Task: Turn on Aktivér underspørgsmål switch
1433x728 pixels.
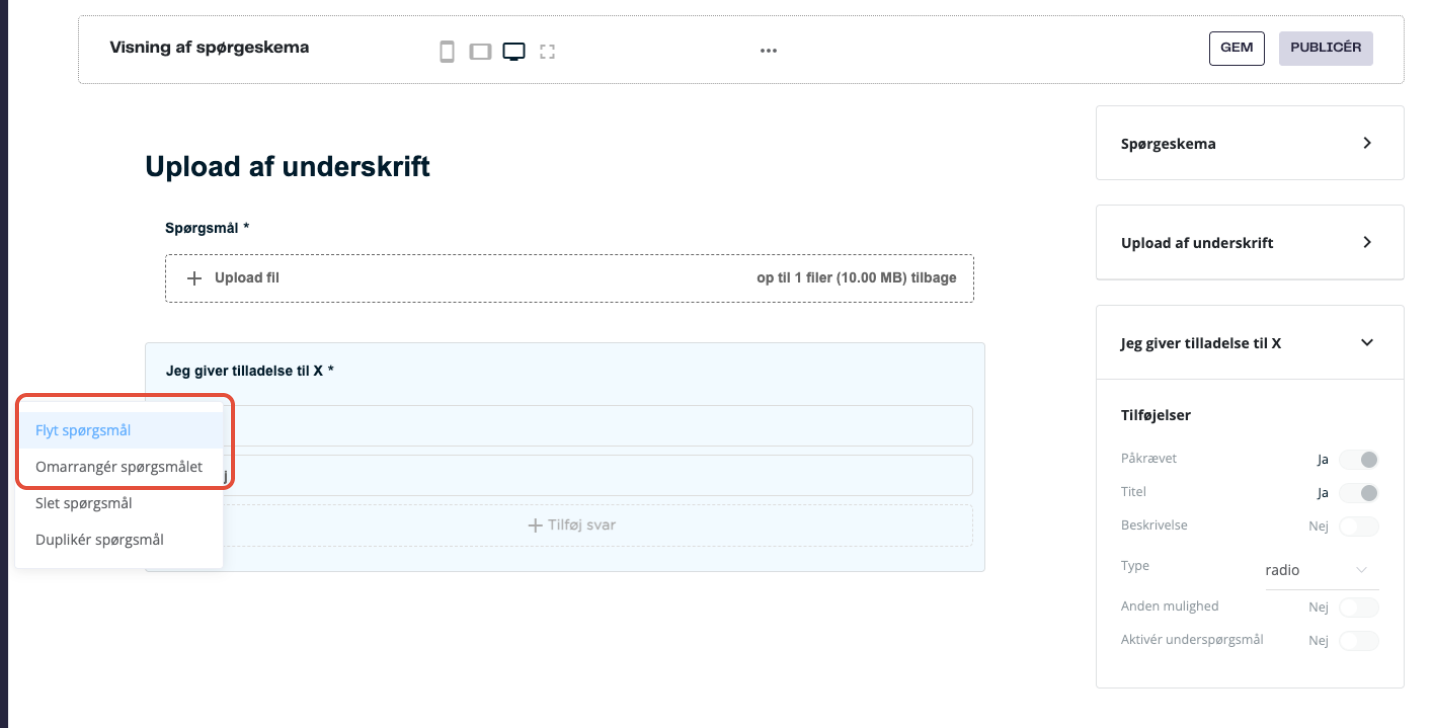Action: point(1359,641)
